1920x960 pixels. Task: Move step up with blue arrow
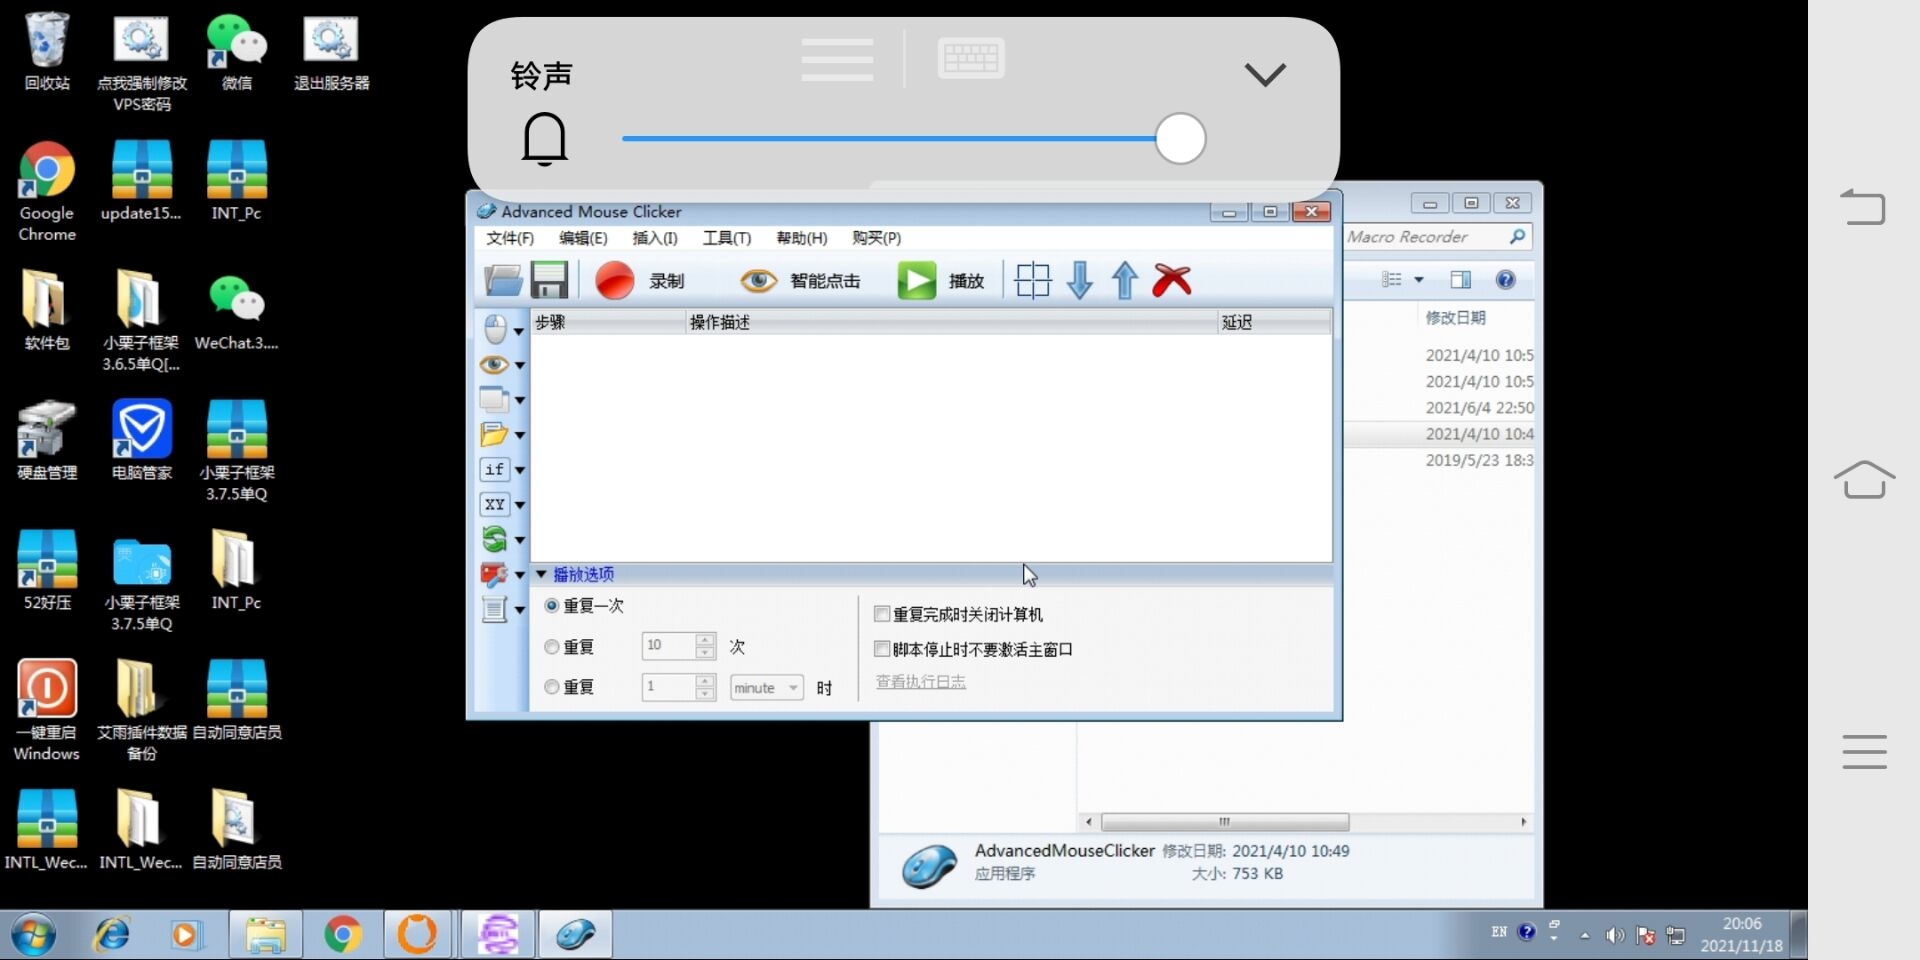point(1125,281)
